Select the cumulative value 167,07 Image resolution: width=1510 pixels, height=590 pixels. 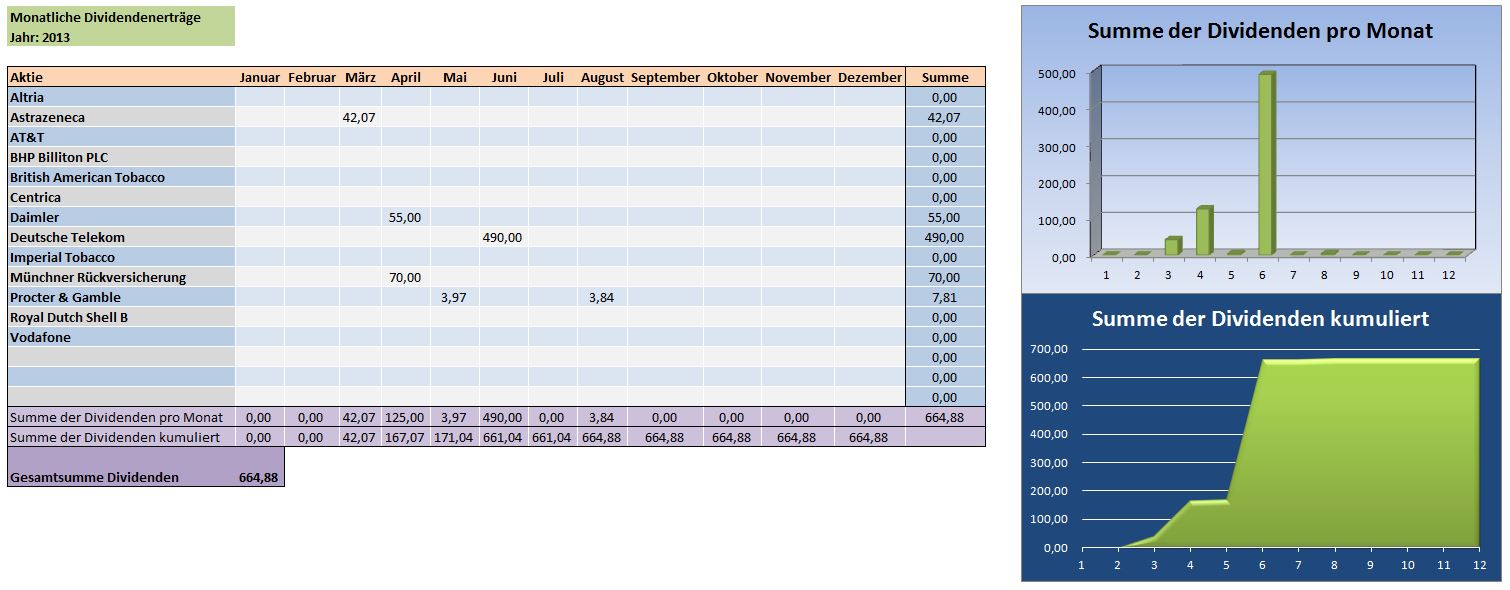pos(406,437)
